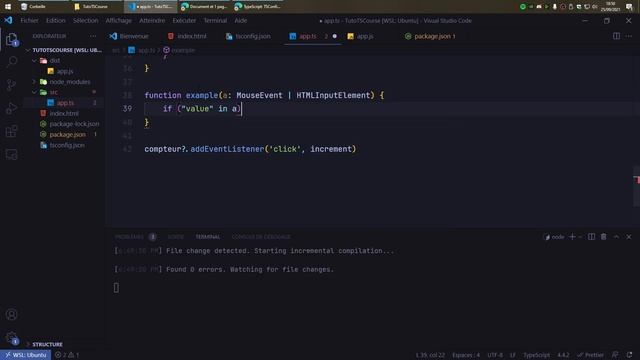Split the editor to the right
The image size is (640, 360).
[x=616, y=36]
